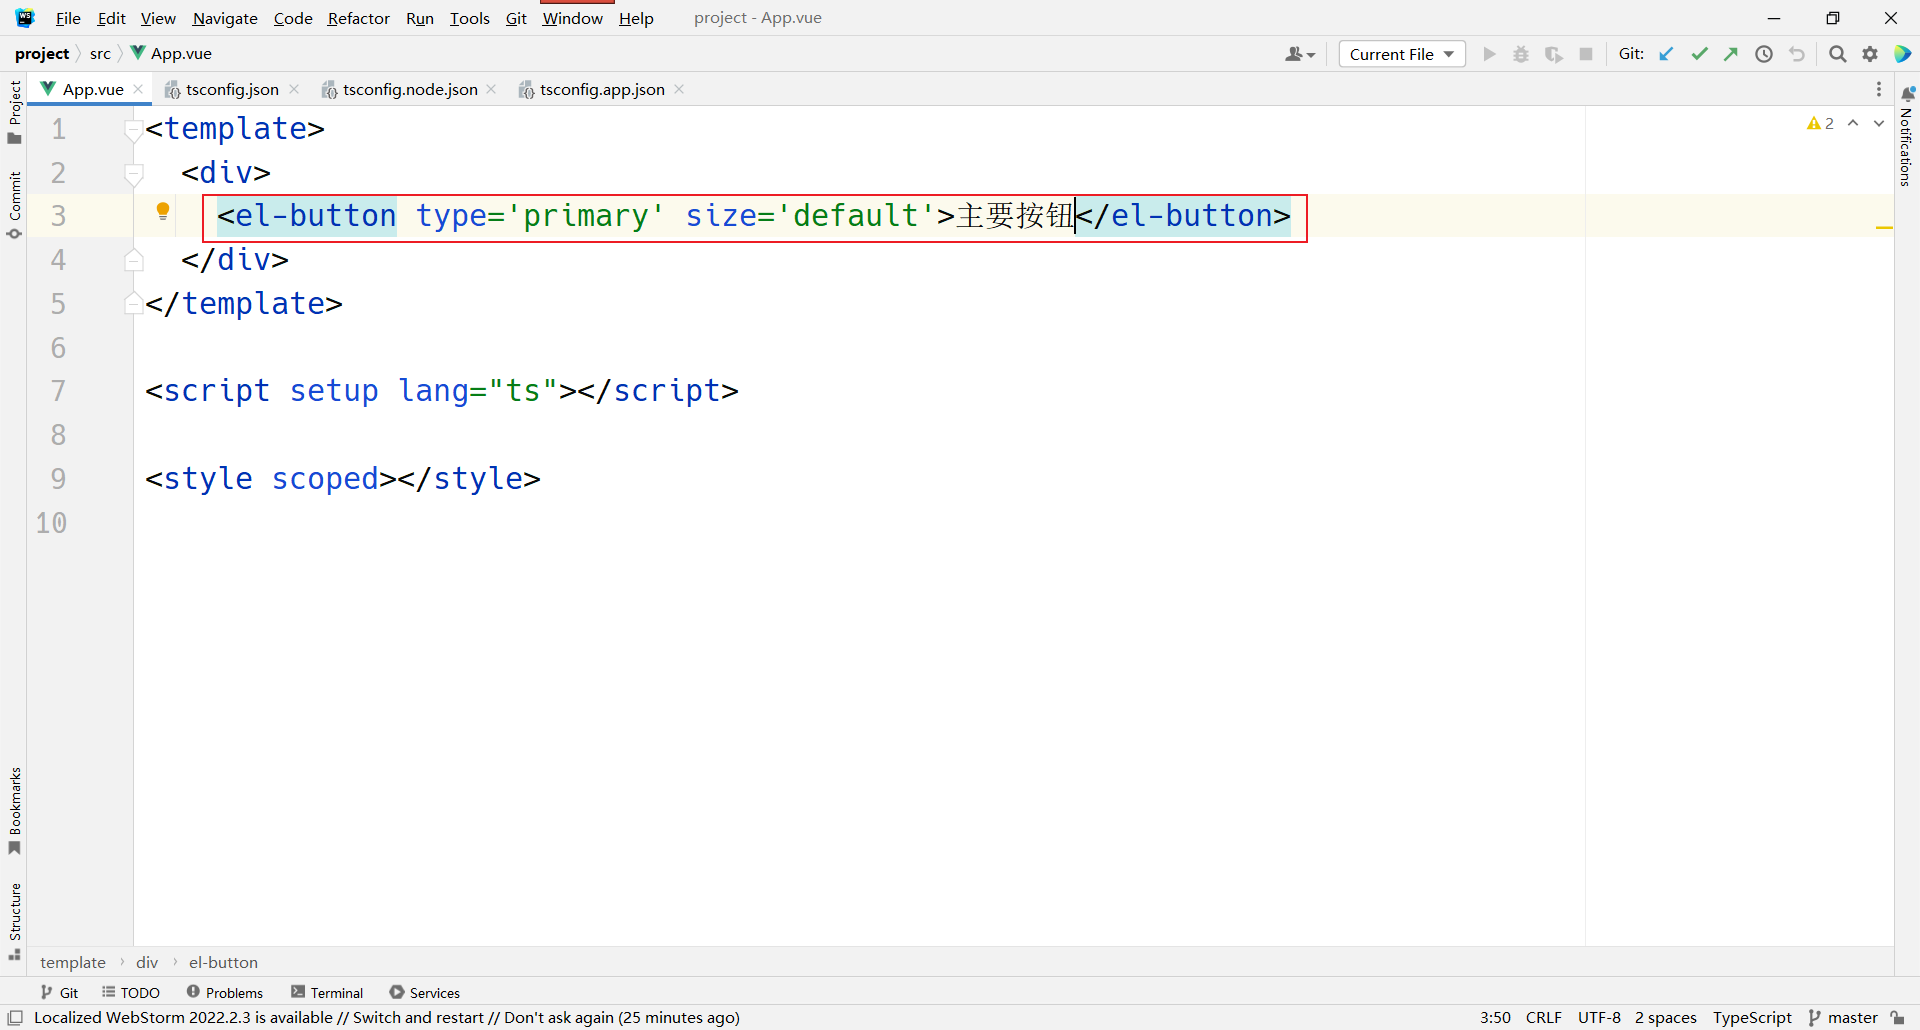Open line separator CRLF selector
The image size is (1920, 1030).
(1543, 1018)
